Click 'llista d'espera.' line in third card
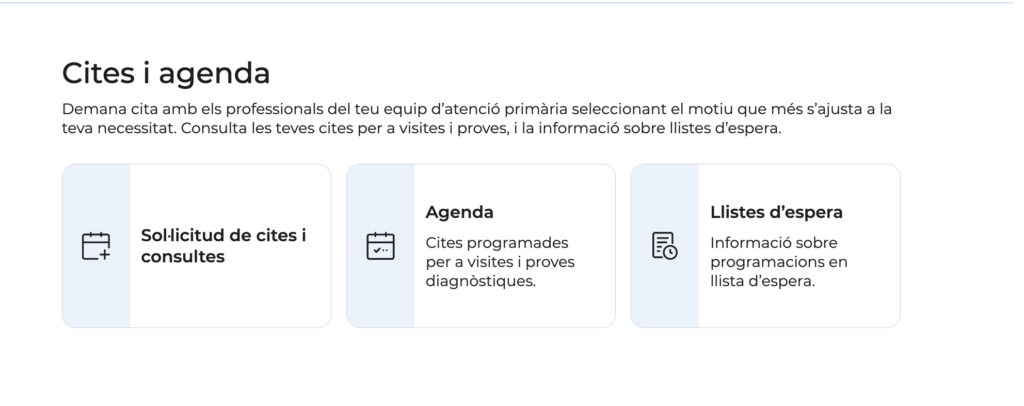The image size is (1024, 406). (x=762, y=282)
